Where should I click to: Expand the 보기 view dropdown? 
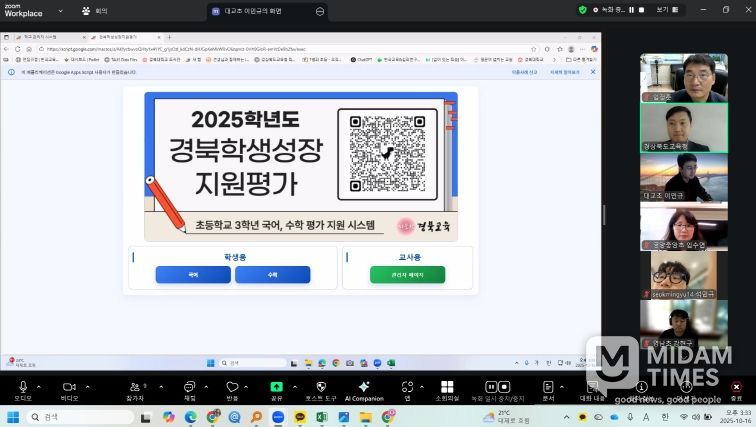click(666, 9)
